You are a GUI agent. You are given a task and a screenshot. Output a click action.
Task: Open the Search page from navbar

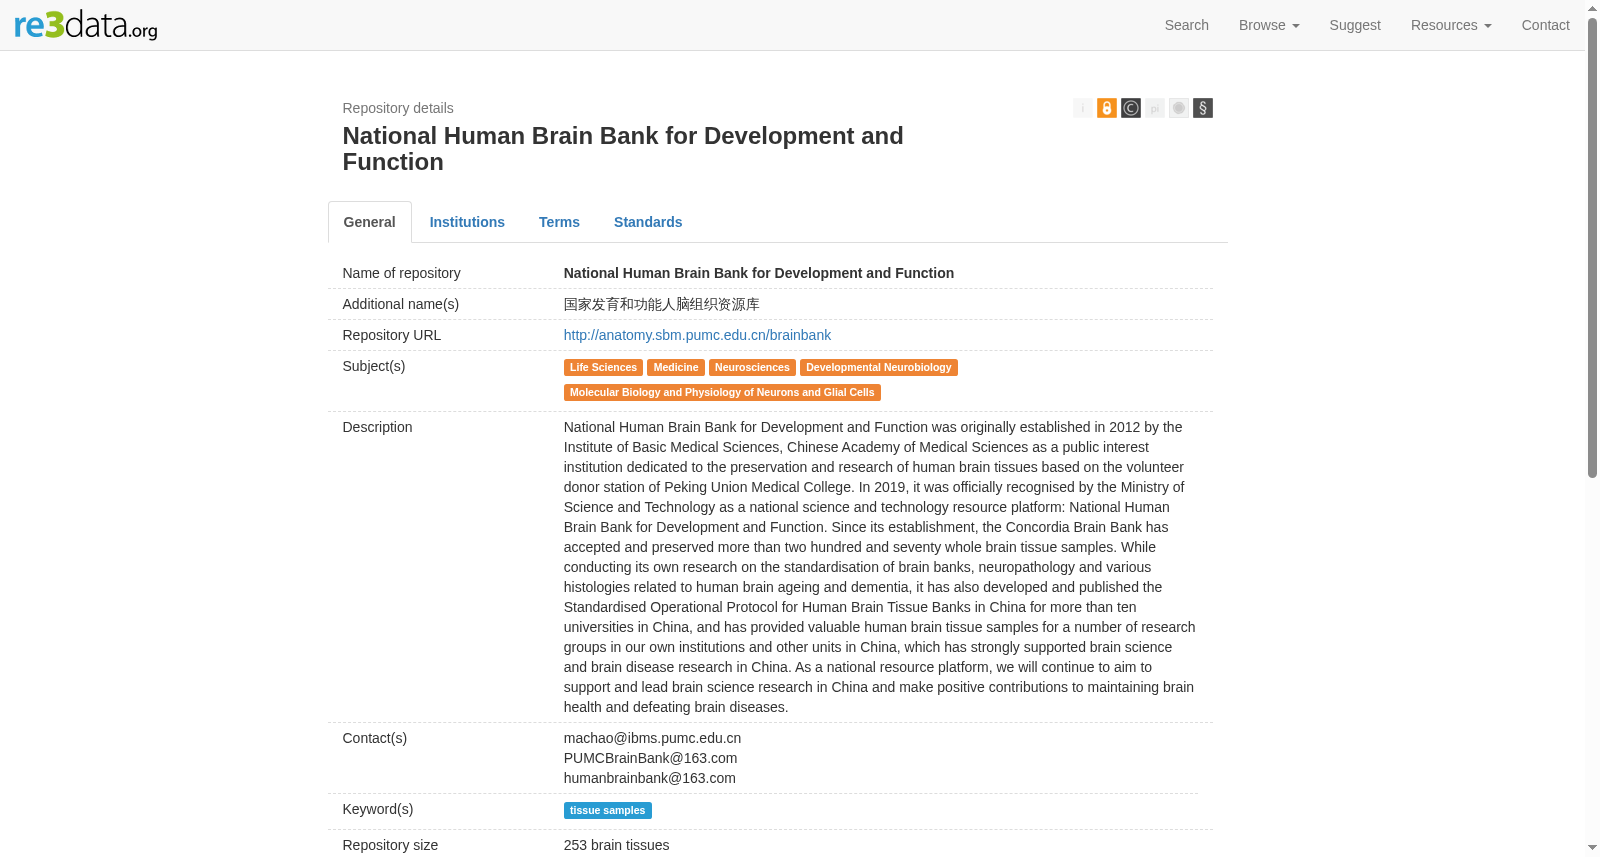pos(1187,25)
